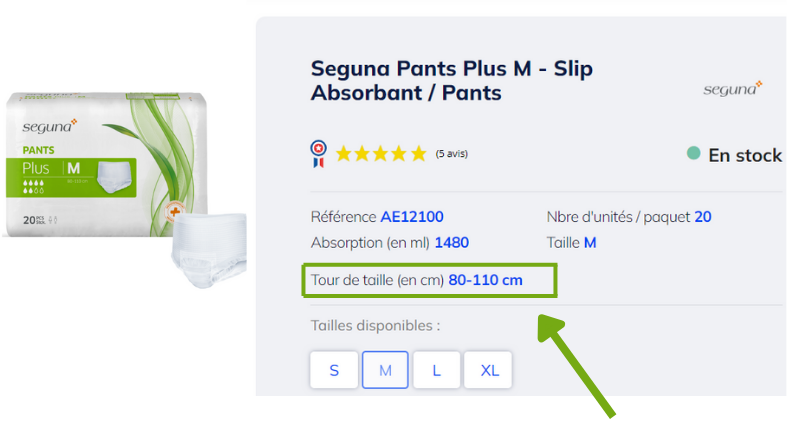Click the reference number AE12100
787x426 pixels.
point(412,217)
